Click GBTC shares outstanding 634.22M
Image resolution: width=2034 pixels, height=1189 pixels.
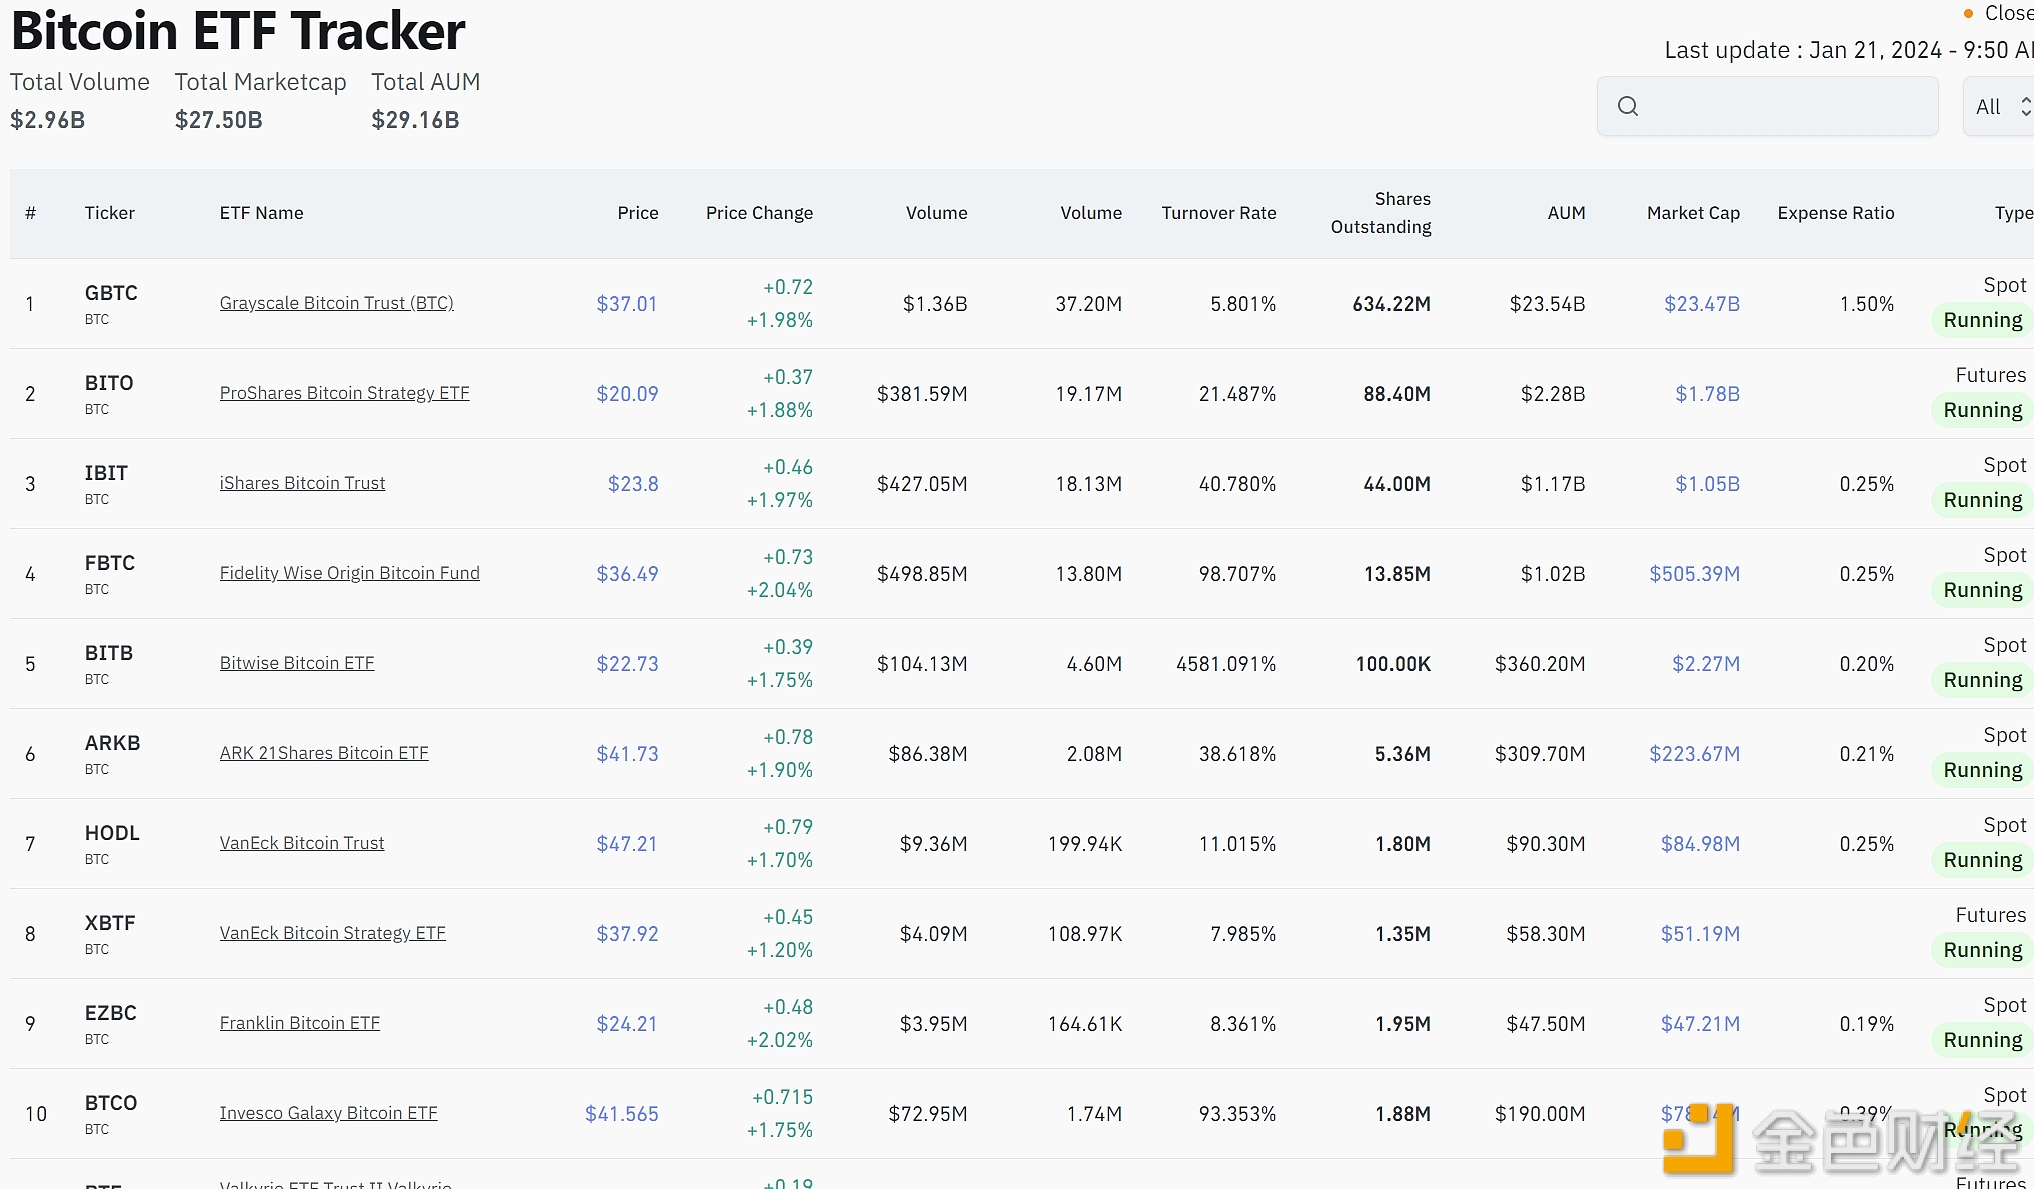click(1392, 304)
